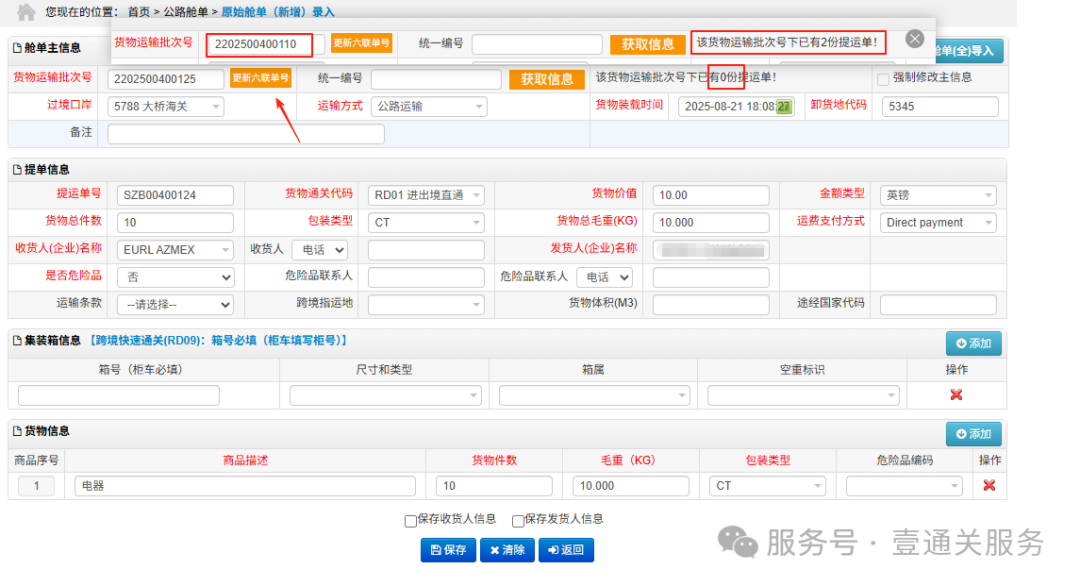This screenshot has height=586, width=1080.
Task: Check the 保存发货人信息 checkbox
Action: pyautogui.click(x=518, y=520)
